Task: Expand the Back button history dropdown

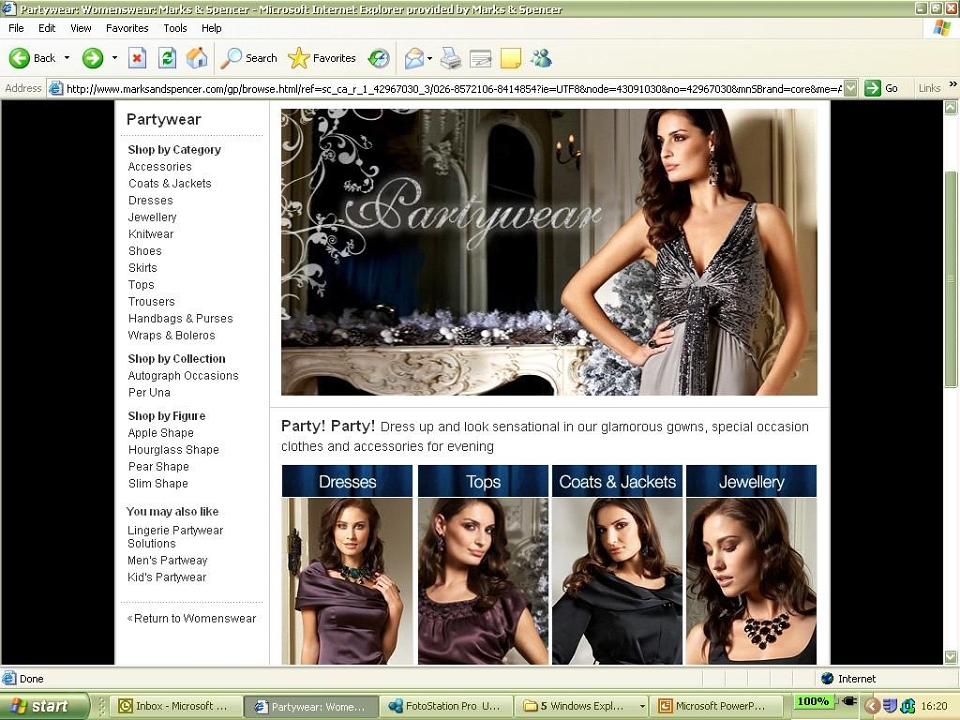Action: 67,58
